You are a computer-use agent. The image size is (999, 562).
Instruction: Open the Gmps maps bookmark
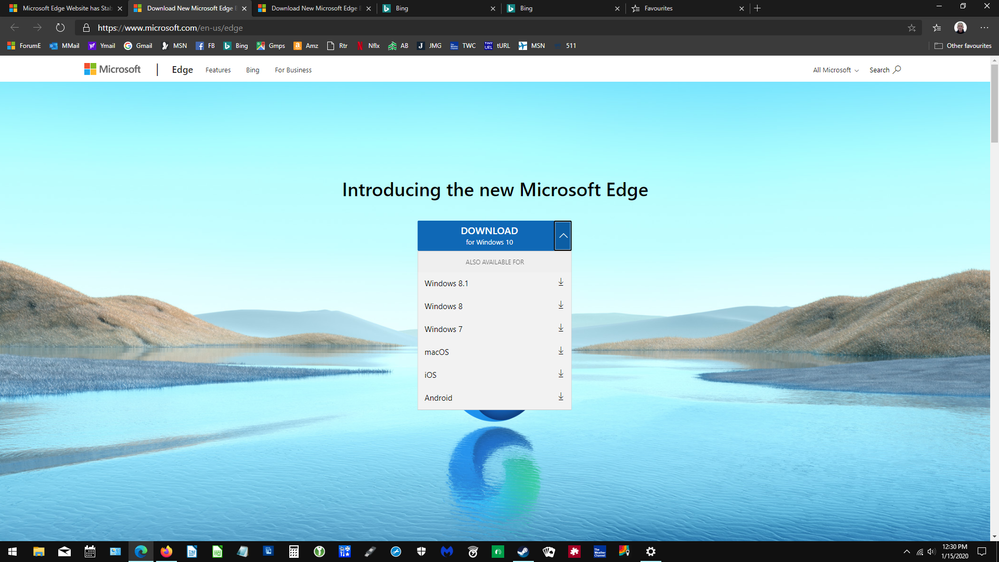click(x=271, y=46)
